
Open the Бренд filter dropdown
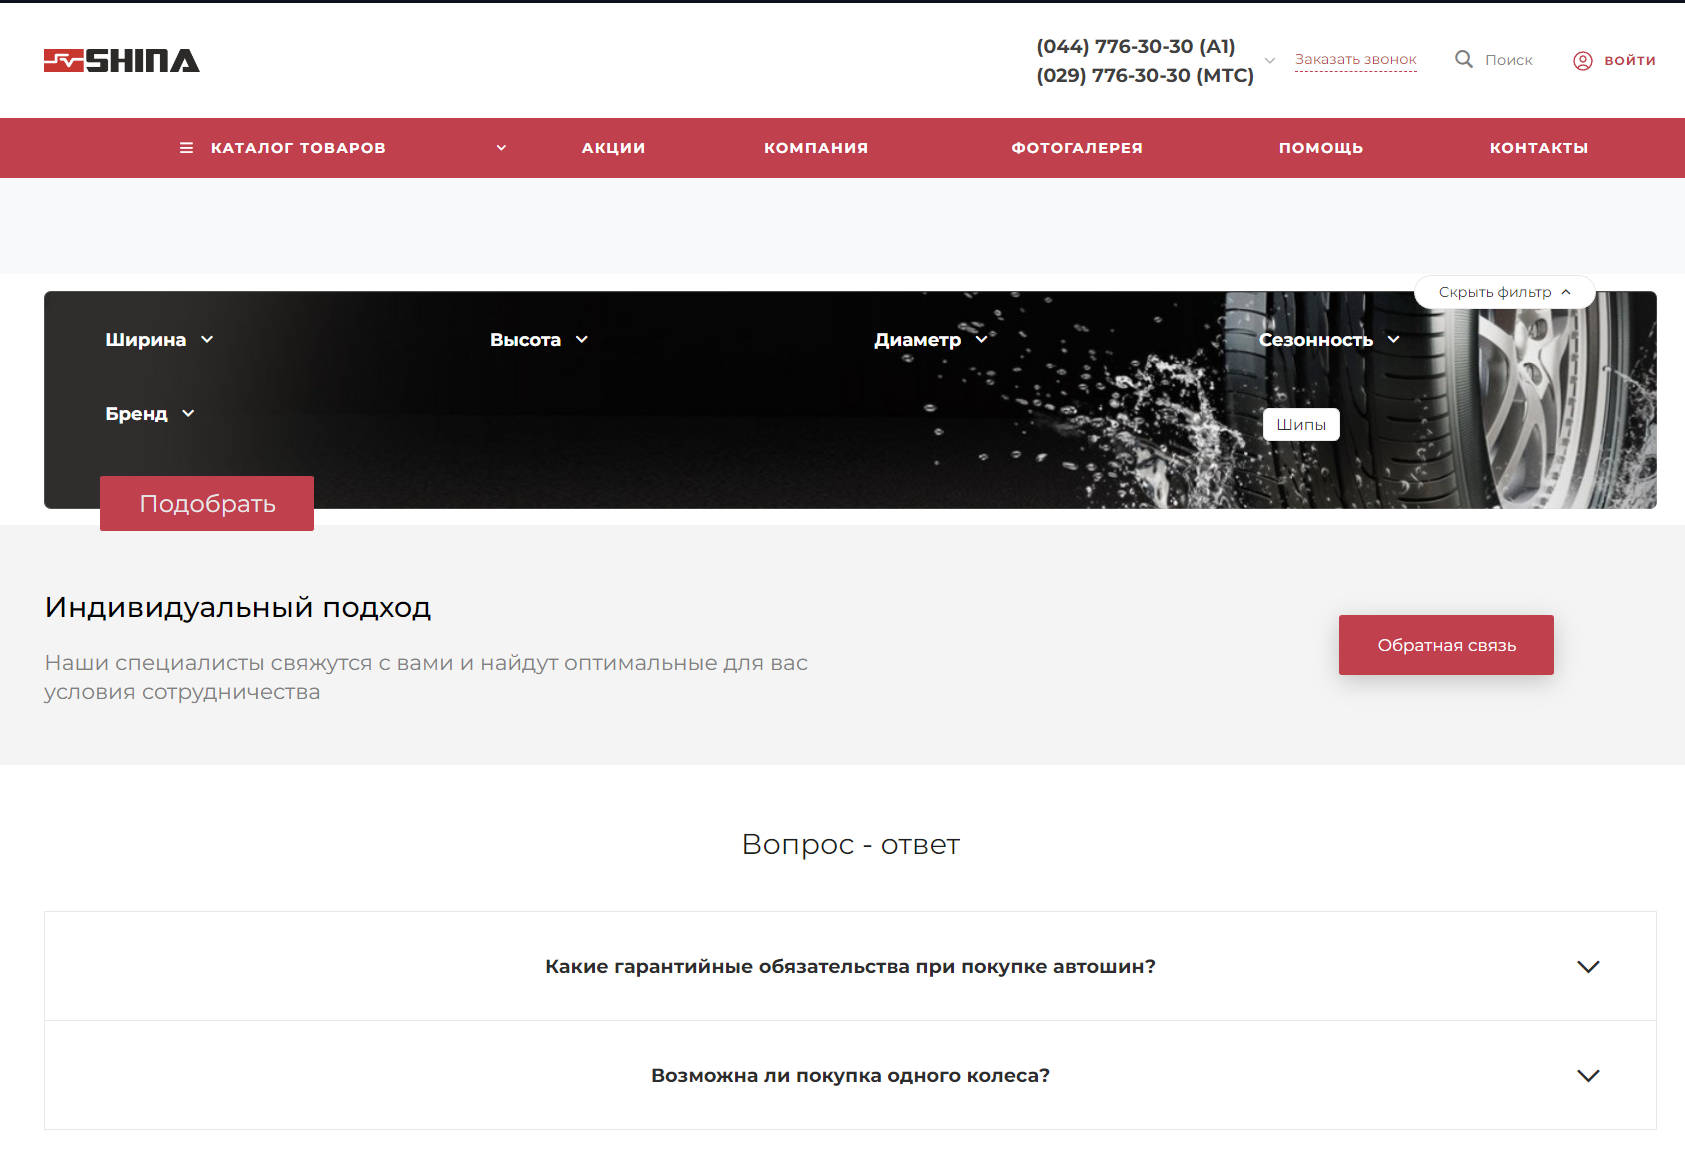click(x=150, y=414)
